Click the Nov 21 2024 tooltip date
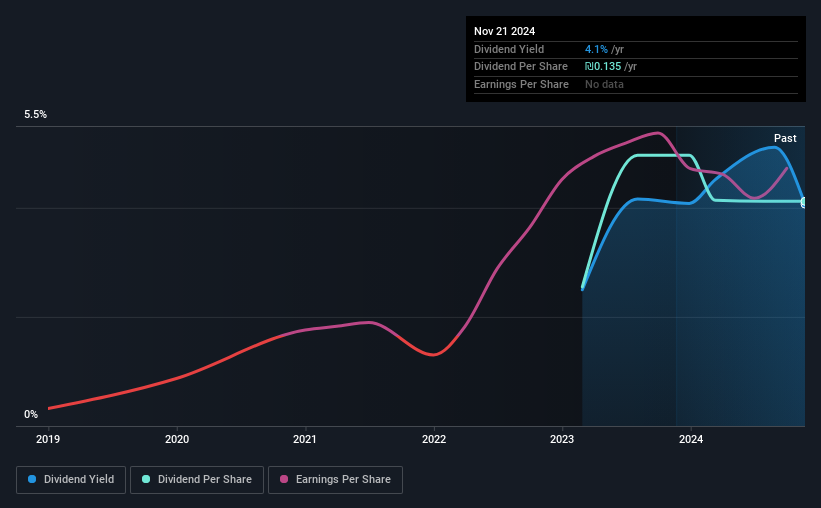Viewport: 821px width, 508px height. click(x=504, y=31)
